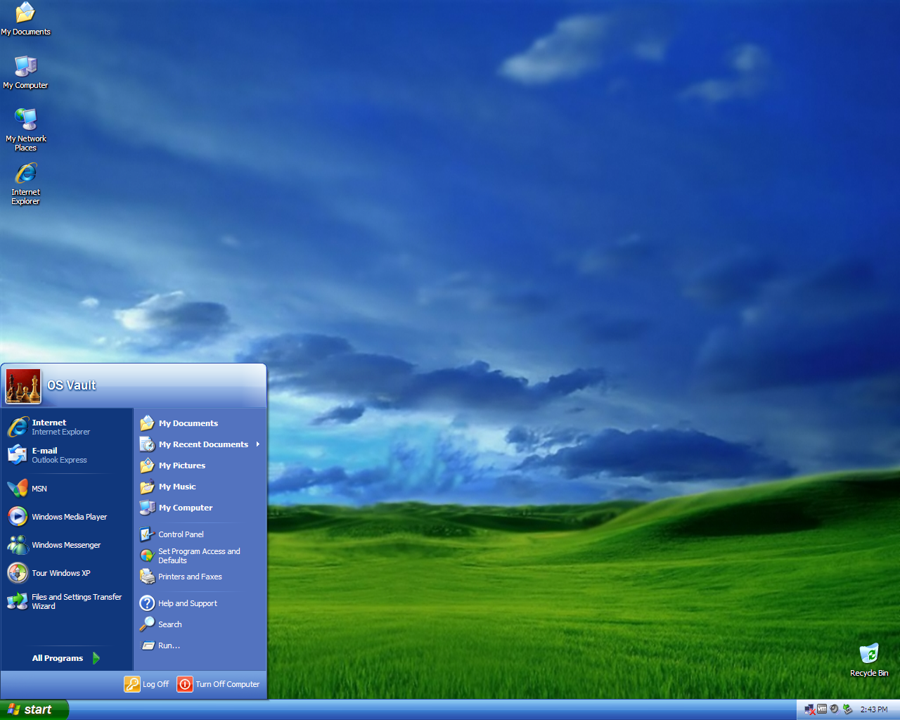900x720 pixels.
Task: Open My Music from the Start menu
Action: point(200,487)
